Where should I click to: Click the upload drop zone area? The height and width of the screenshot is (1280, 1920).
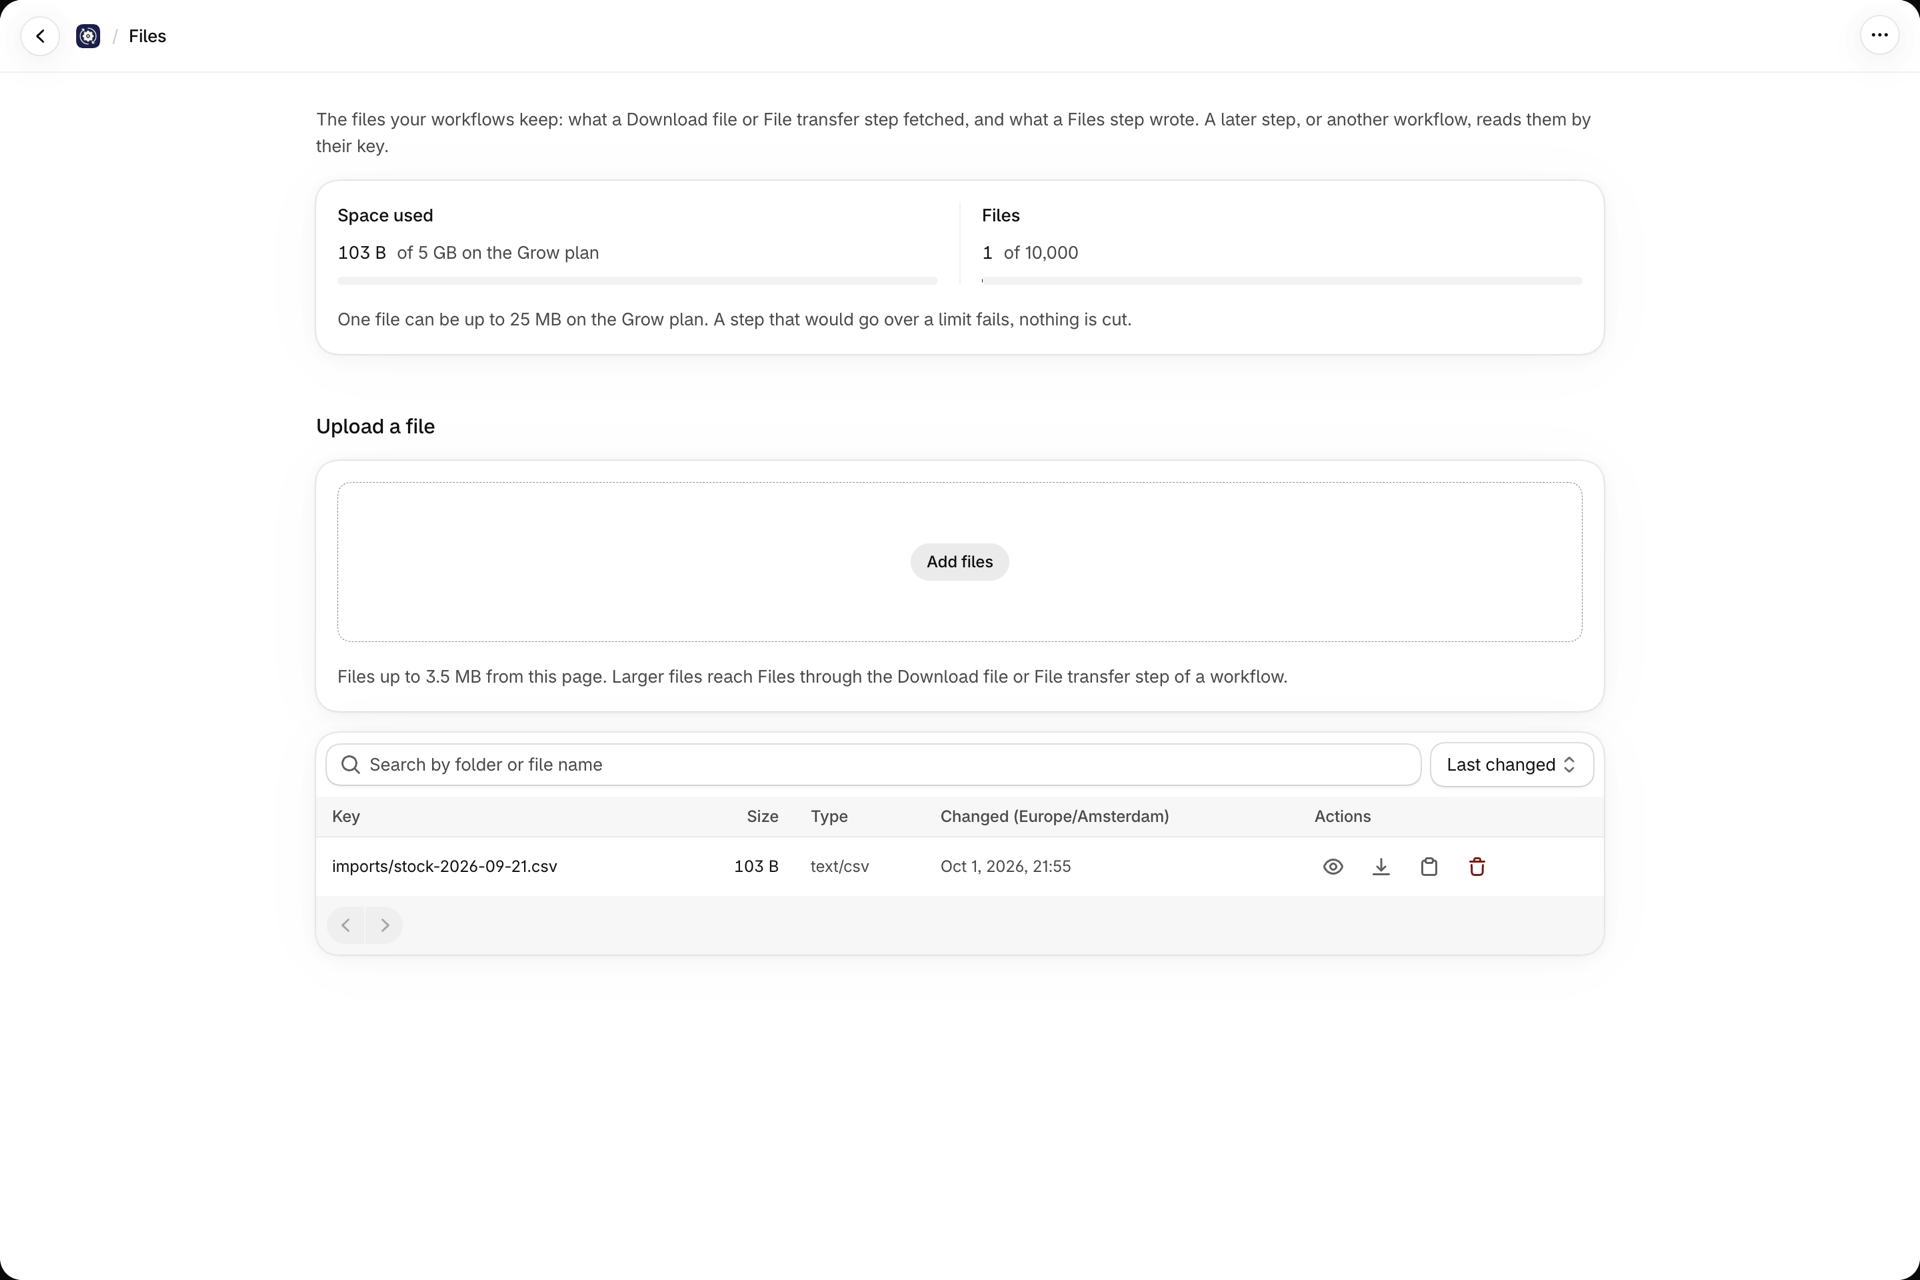tap(959, 562)
